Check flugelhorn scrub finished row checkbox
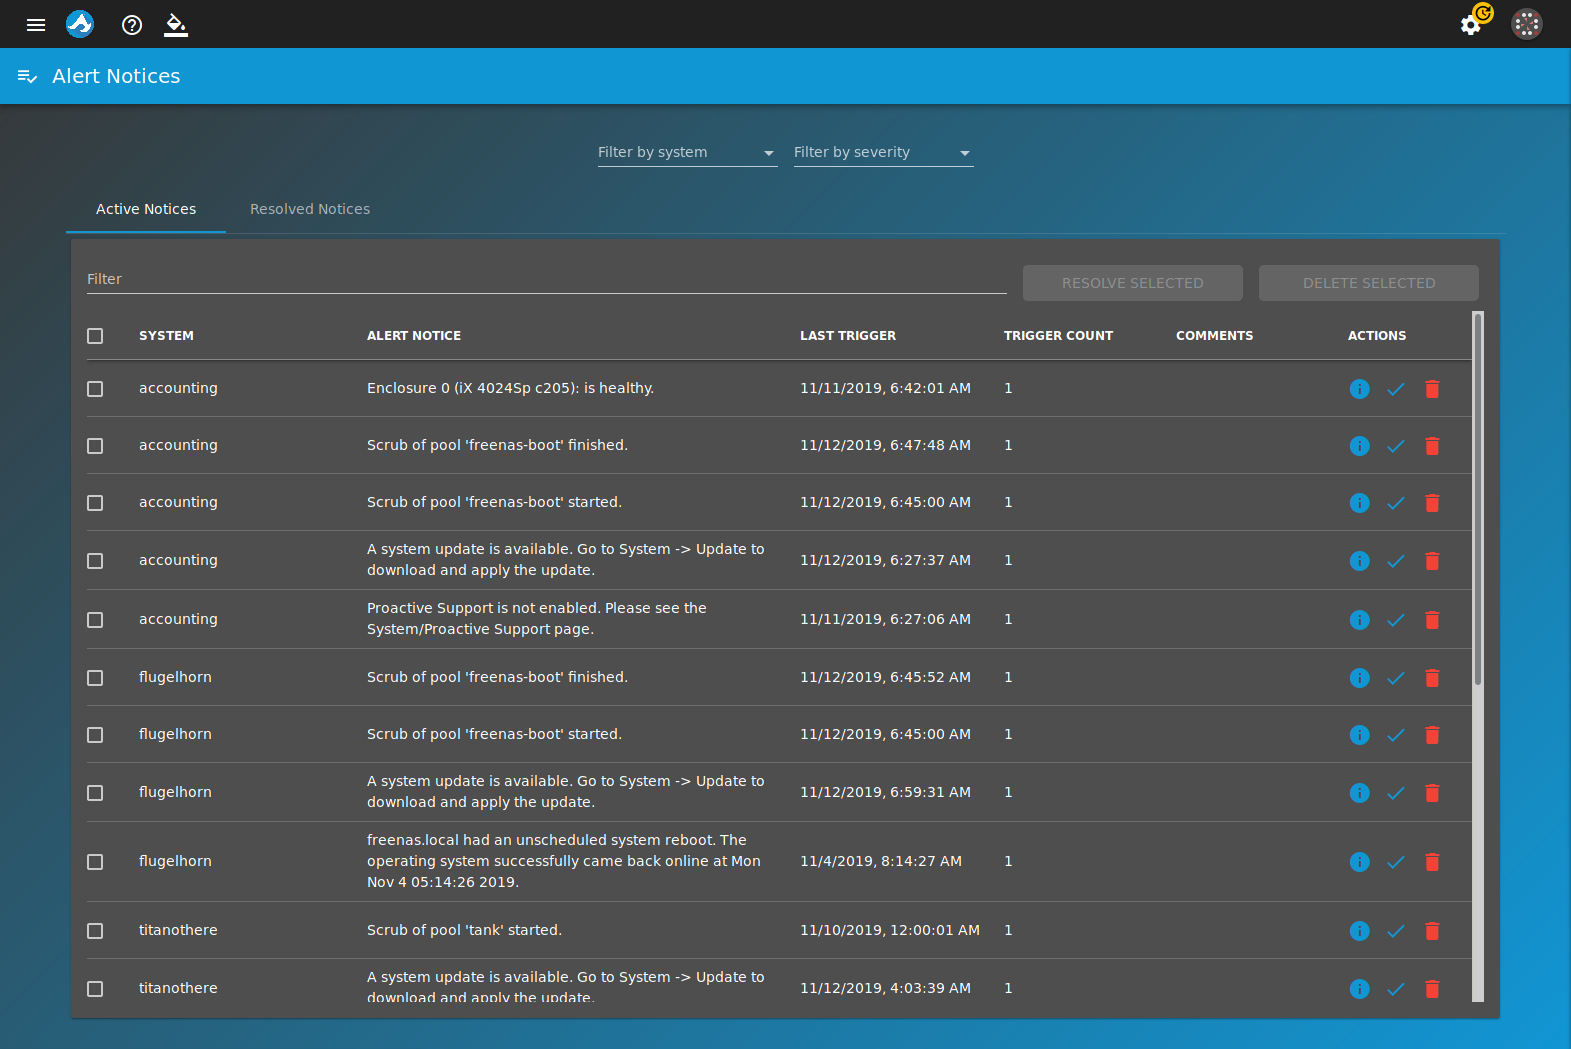The image size is (1571, 1049). tap(95, 678)
